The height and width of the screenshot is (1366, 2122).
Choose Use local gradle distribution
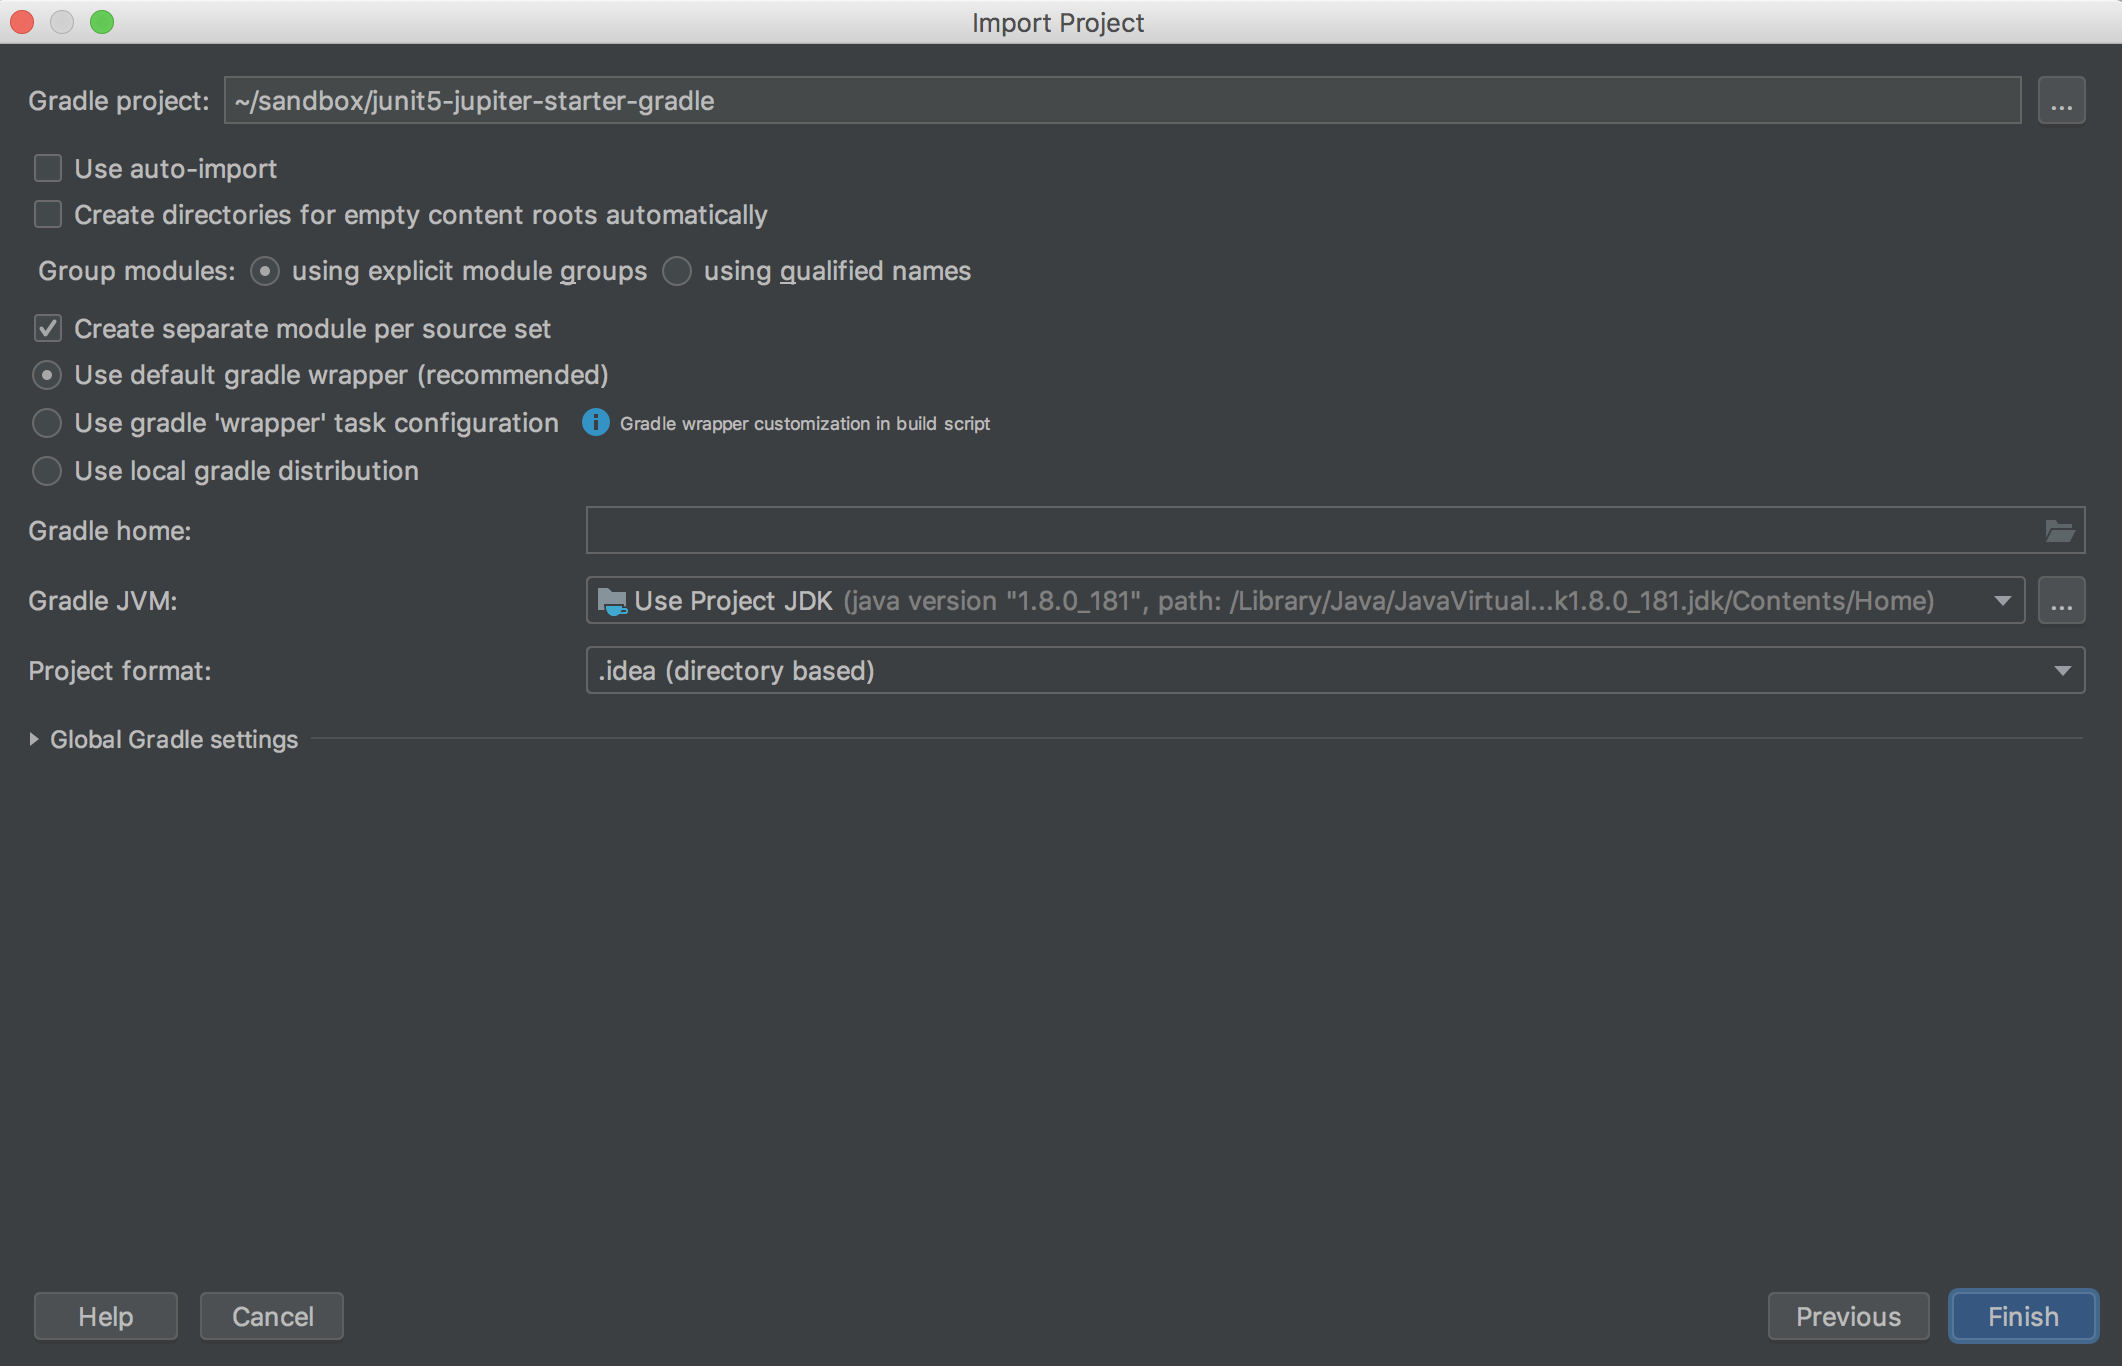(47, 471)
